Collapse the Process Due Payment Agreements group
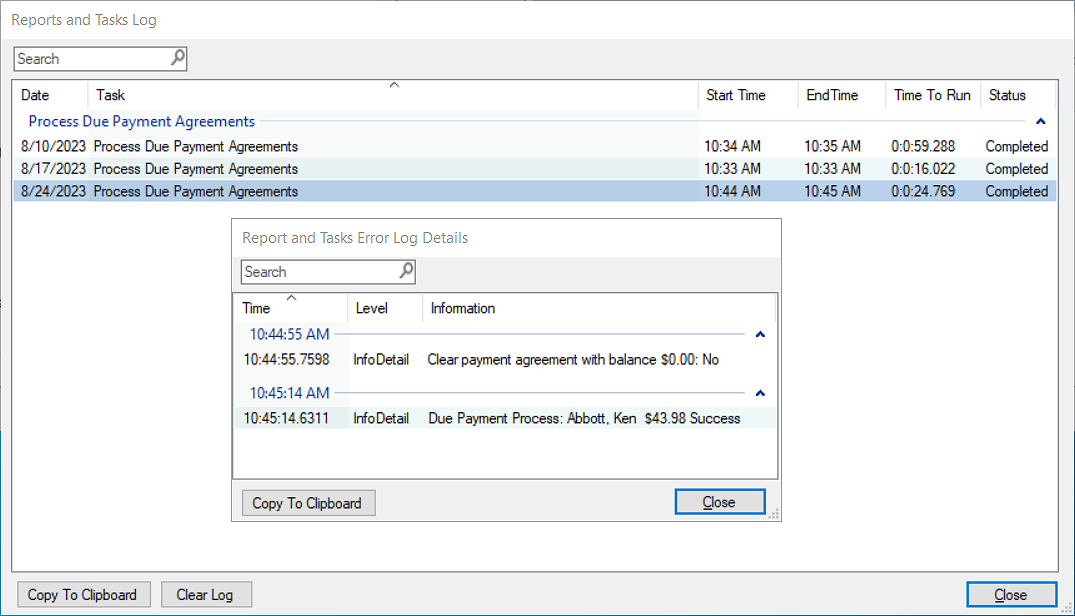Screen dimensions: 1075x616 point(1041,122)
